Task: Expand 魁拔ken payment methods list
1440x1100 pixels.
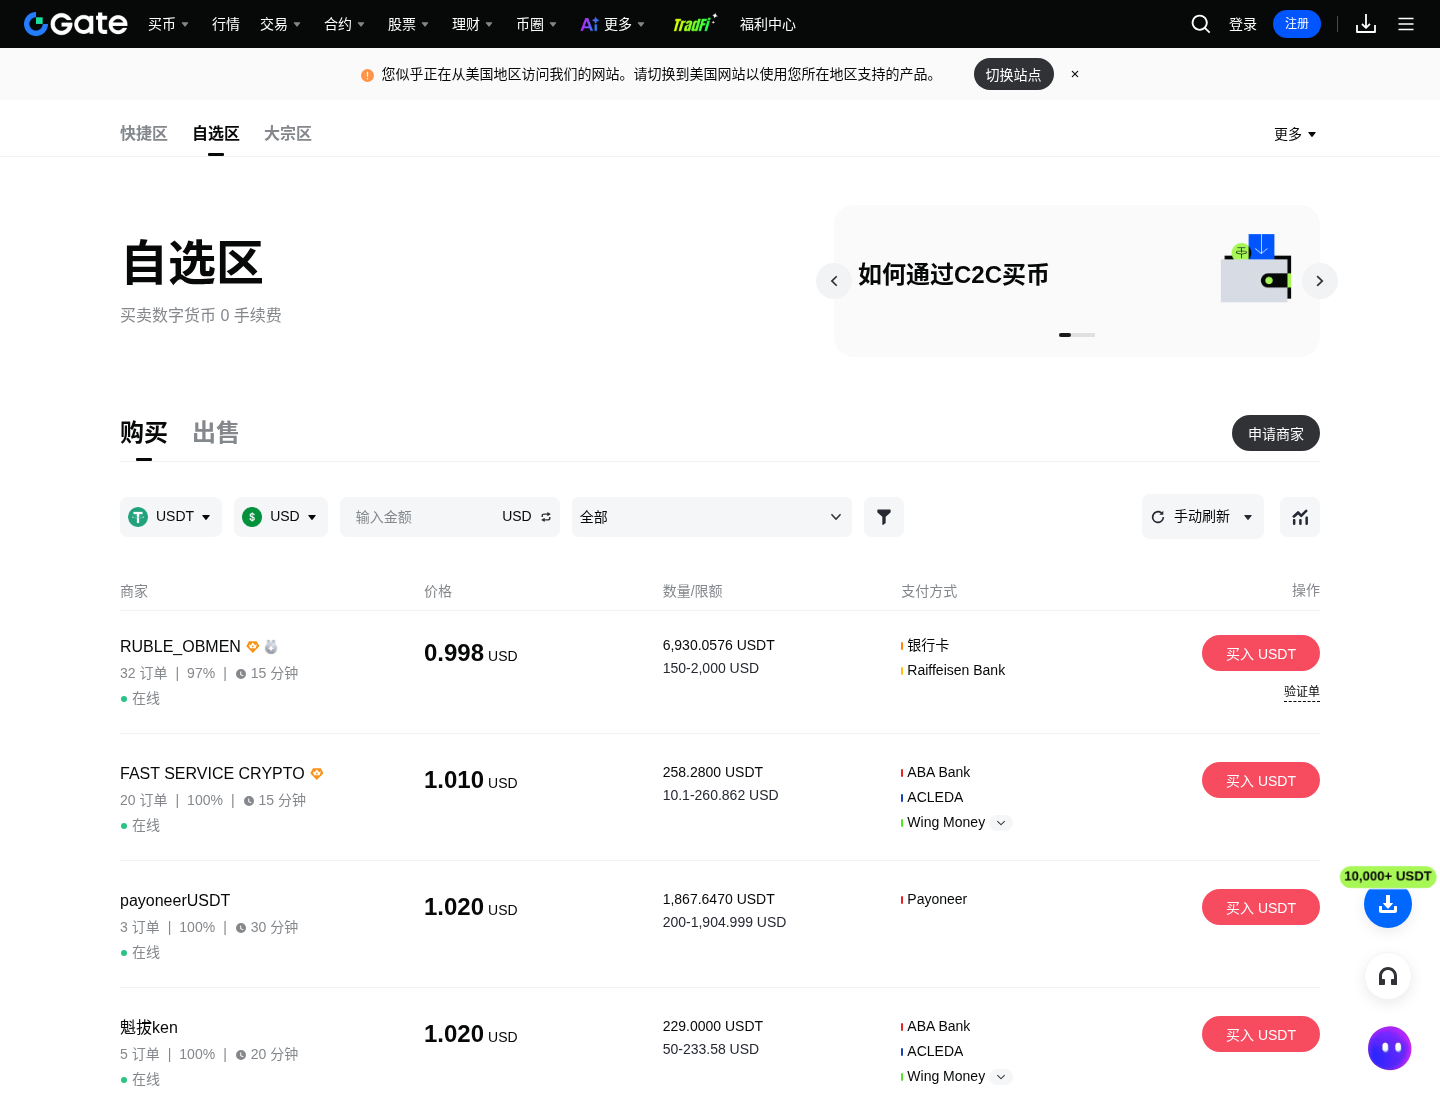Action: (1001, 1077)
